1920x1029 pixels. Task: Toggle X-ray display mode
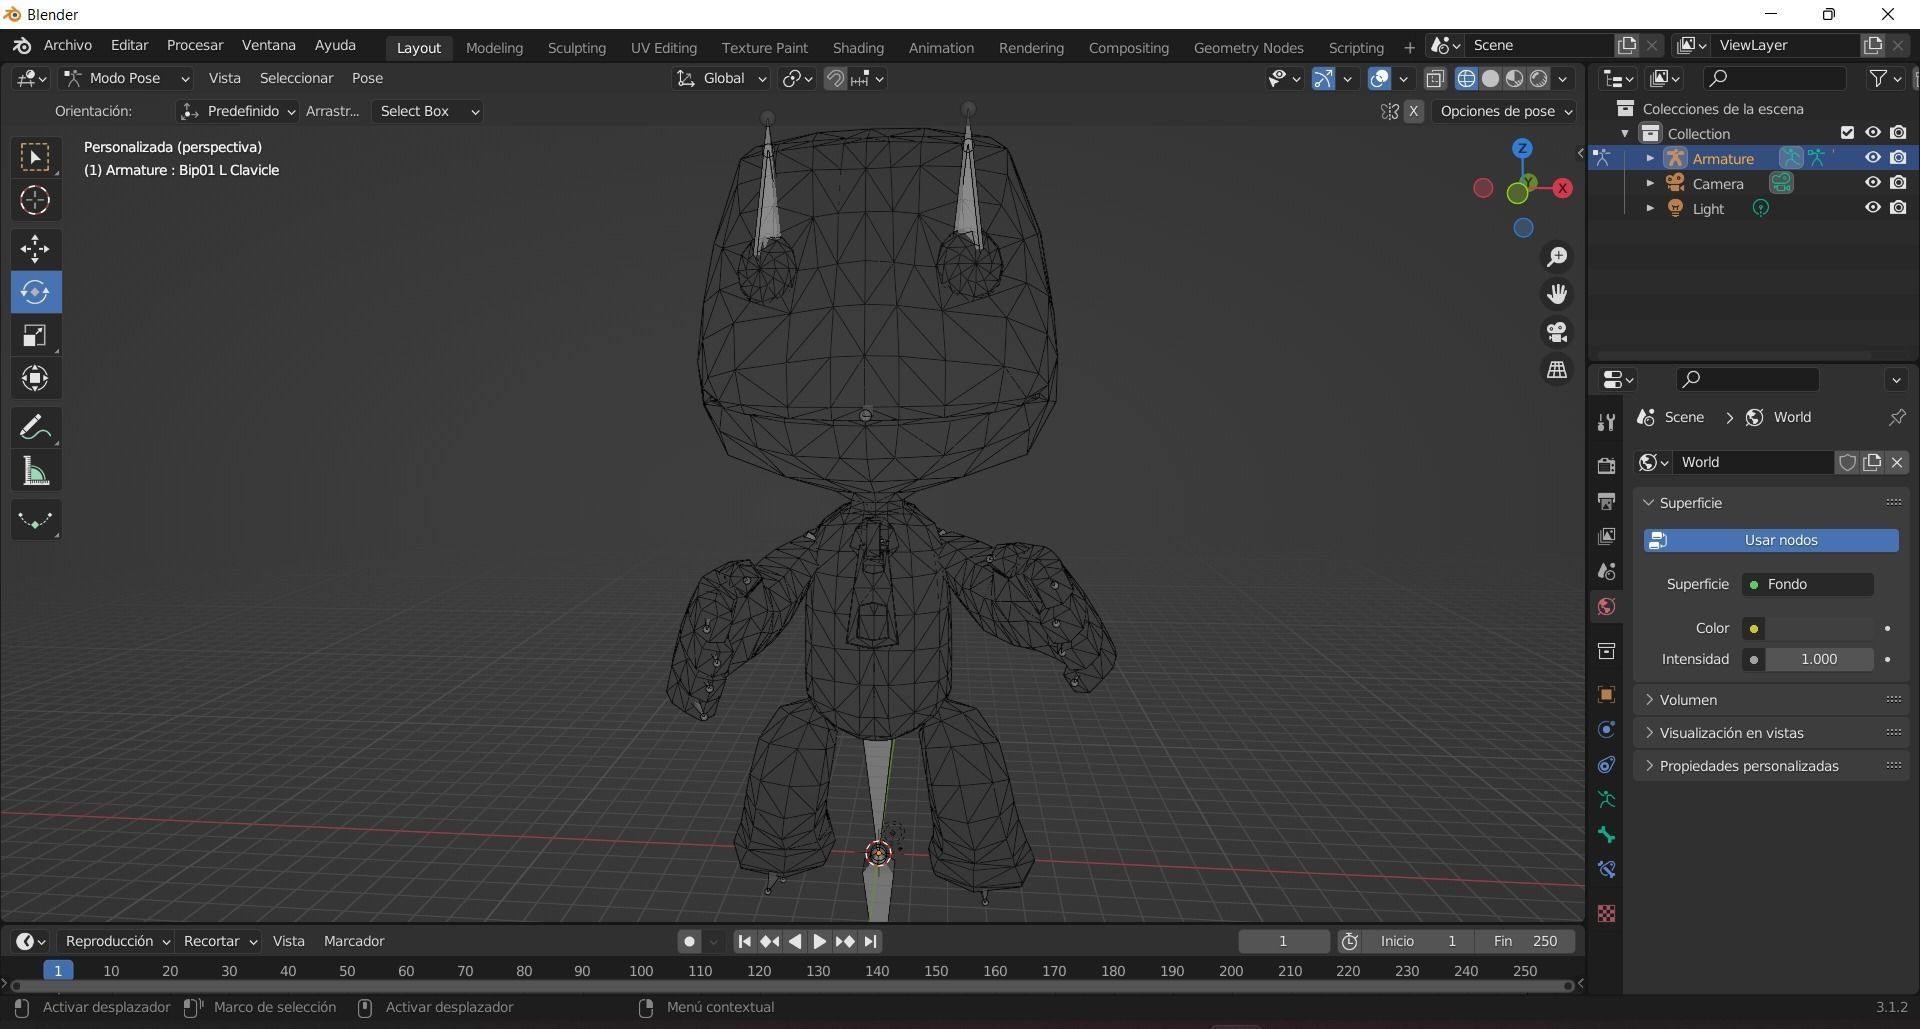[x=1435, y=78]
